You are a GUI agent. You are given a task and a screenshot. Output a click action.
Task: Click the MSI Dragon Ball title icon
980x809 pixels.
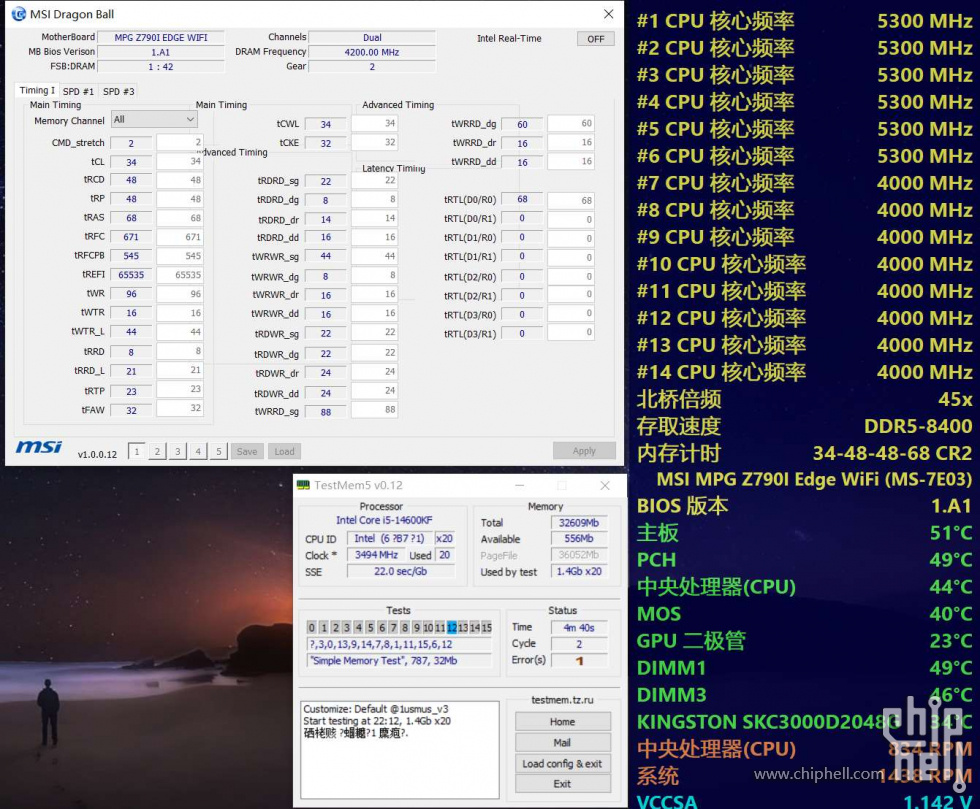(19, 14)
